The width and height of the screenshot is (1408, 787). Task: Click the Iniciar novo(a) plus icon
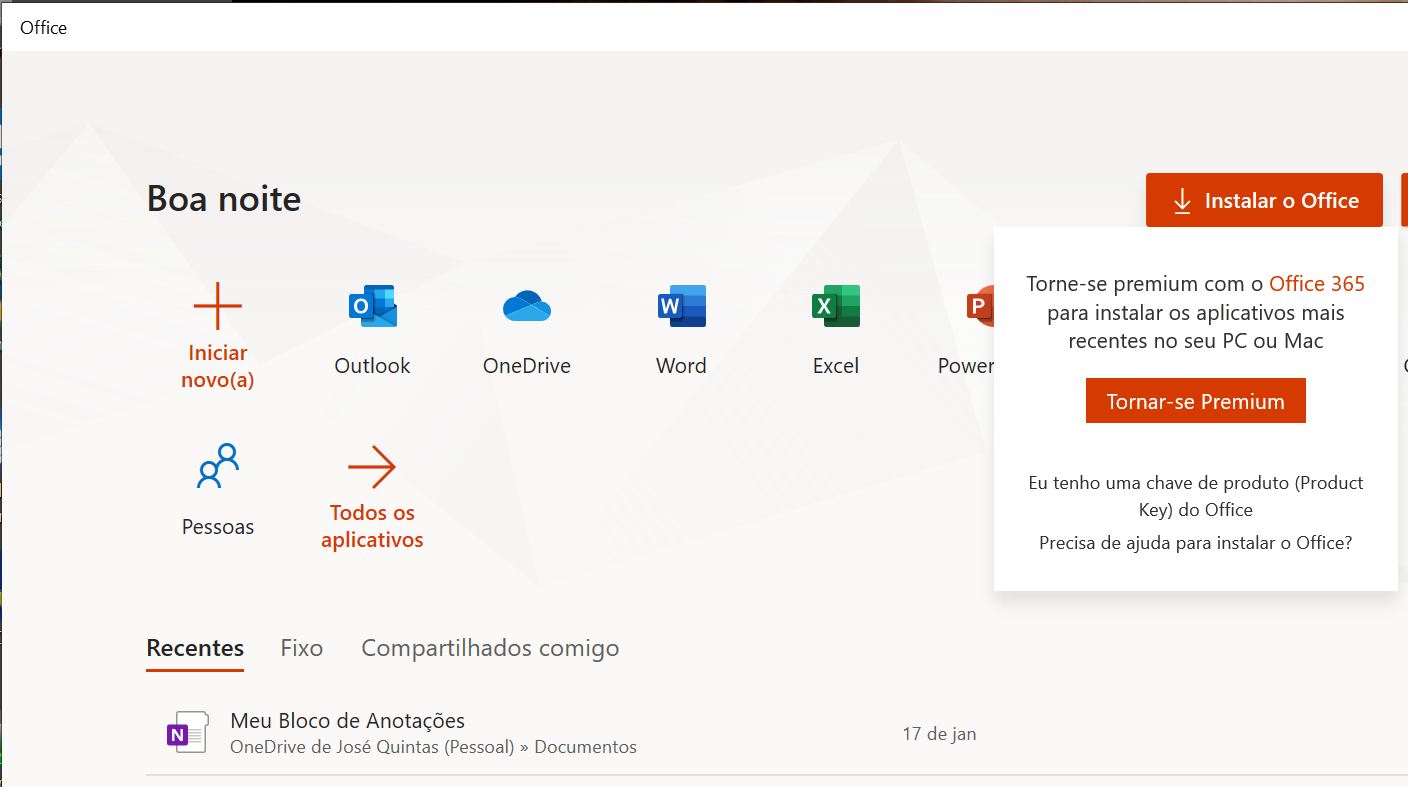pyautogui.click(x=218, y=306)
